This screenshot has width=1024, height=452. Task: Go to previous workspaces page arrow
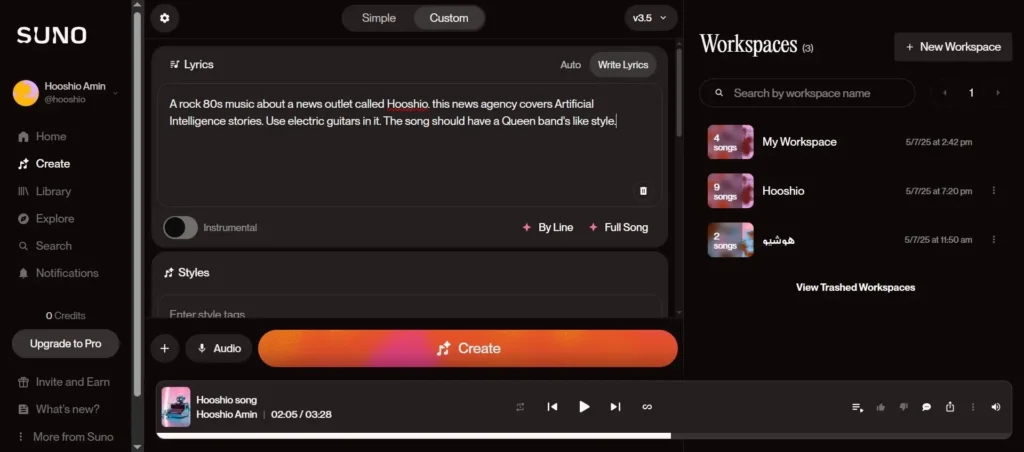[944, 93]
